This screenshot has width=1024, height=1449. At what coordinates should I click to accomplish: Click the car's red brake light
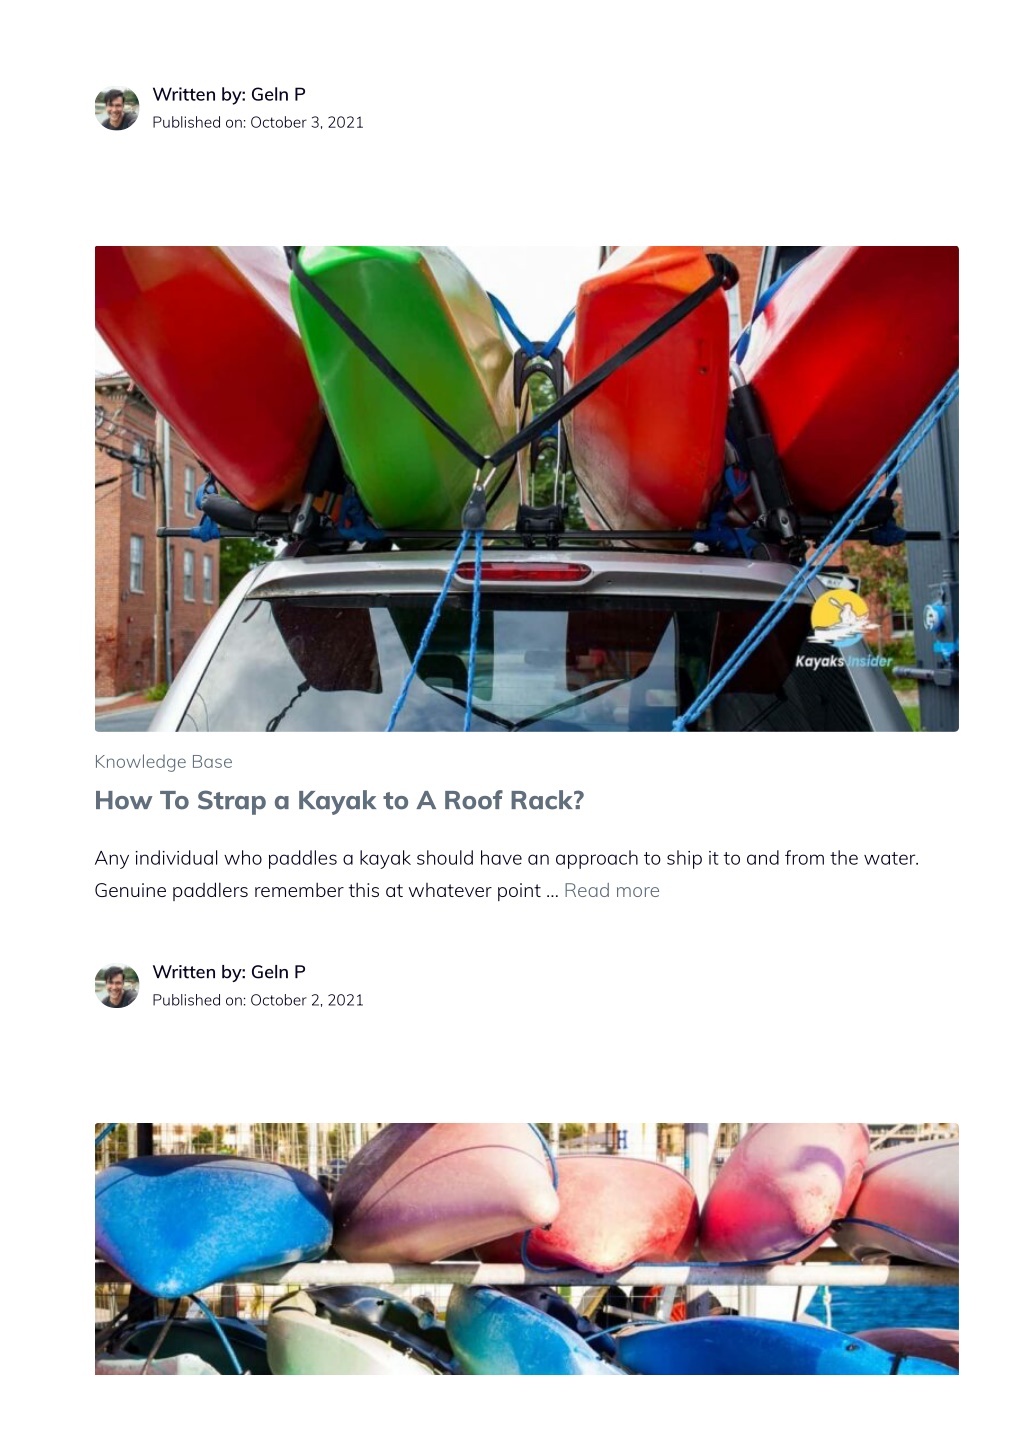pyautogui.click(x=522, y=572)
